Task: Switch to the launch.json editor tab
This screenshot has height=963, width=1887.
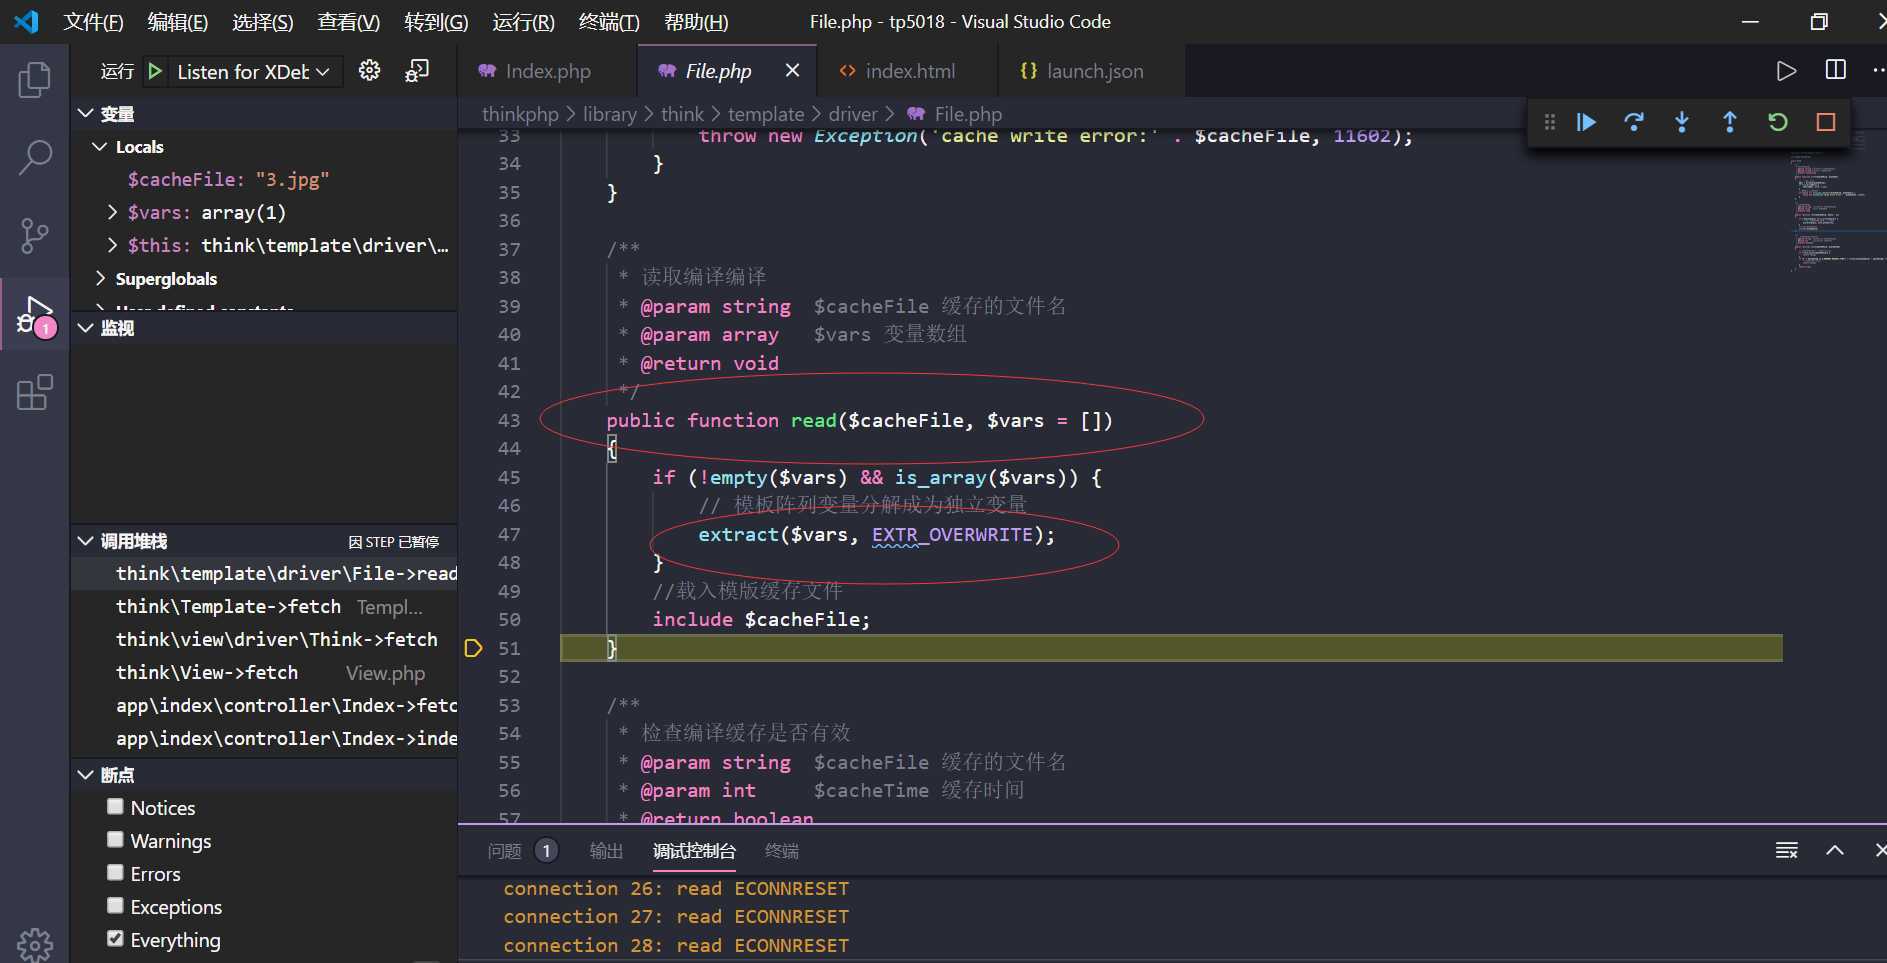Action: [1094, 71]
